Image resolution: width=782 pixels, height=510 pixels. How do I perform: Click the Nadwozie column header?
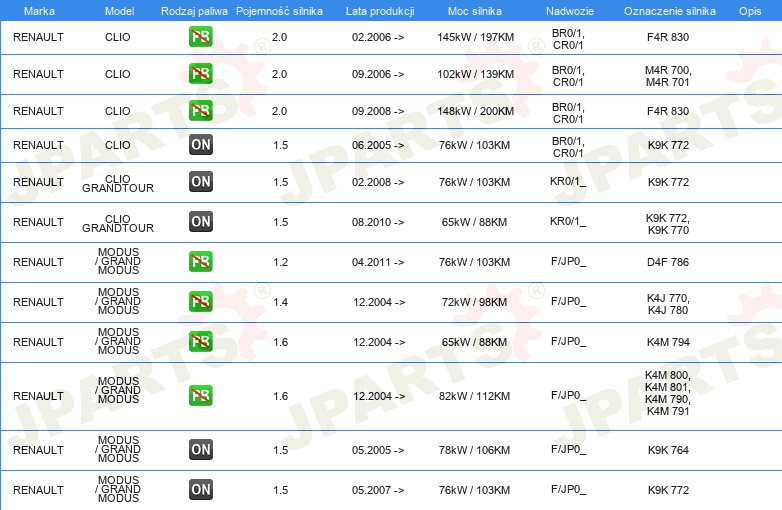570,11
